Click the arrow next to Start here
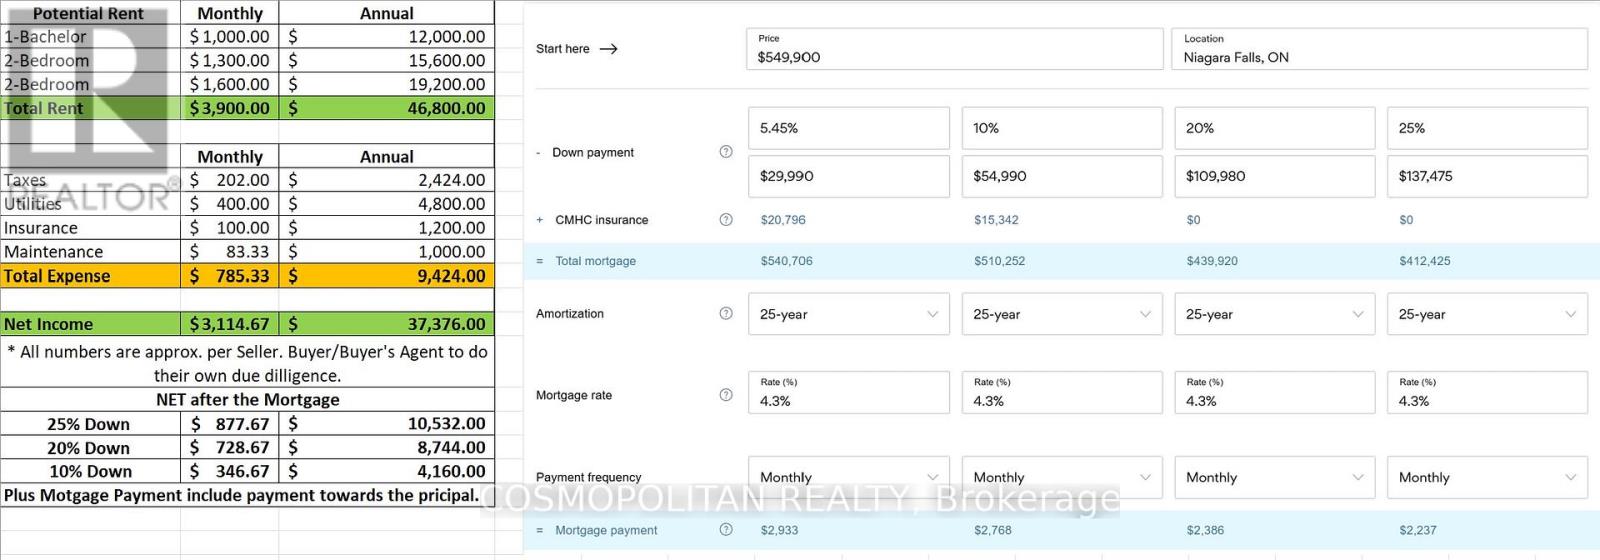Viewport: 1600px width, 560px height. pos(608,49)
